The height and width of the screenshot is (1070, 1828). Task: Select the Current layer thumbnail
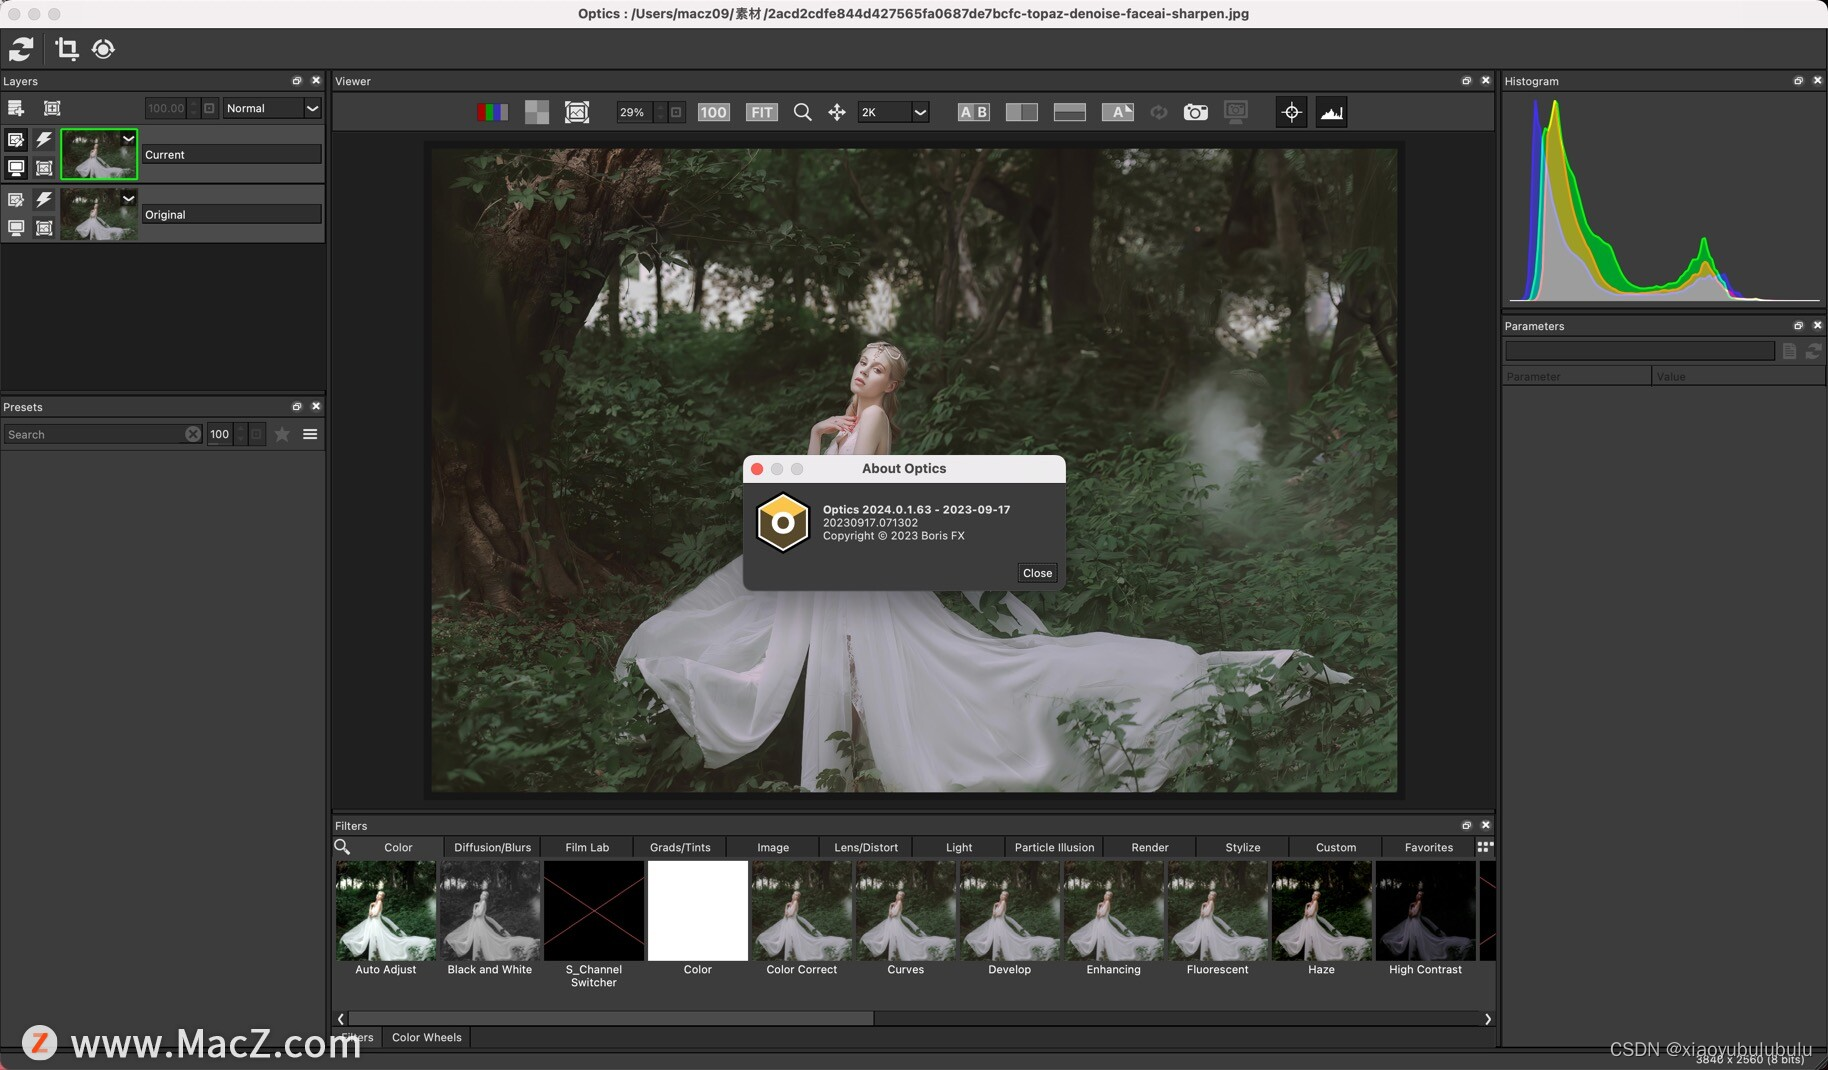98,154
